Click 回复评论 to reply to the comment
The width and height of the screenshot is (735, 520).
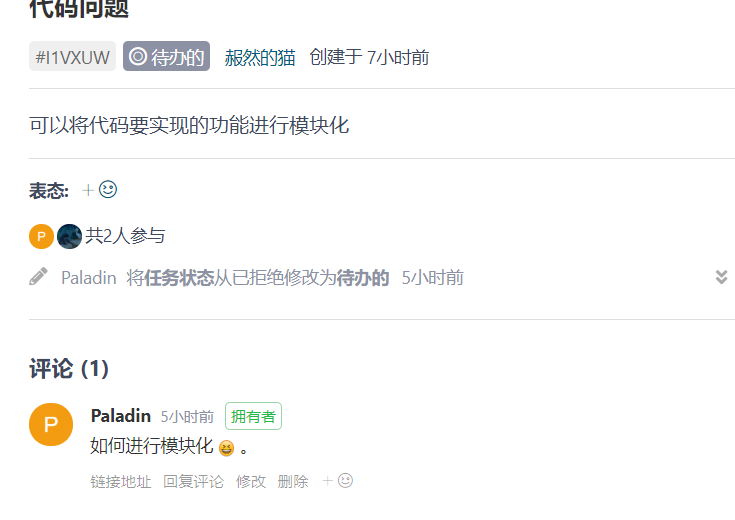pyautogui.click(x=194, y=482)
